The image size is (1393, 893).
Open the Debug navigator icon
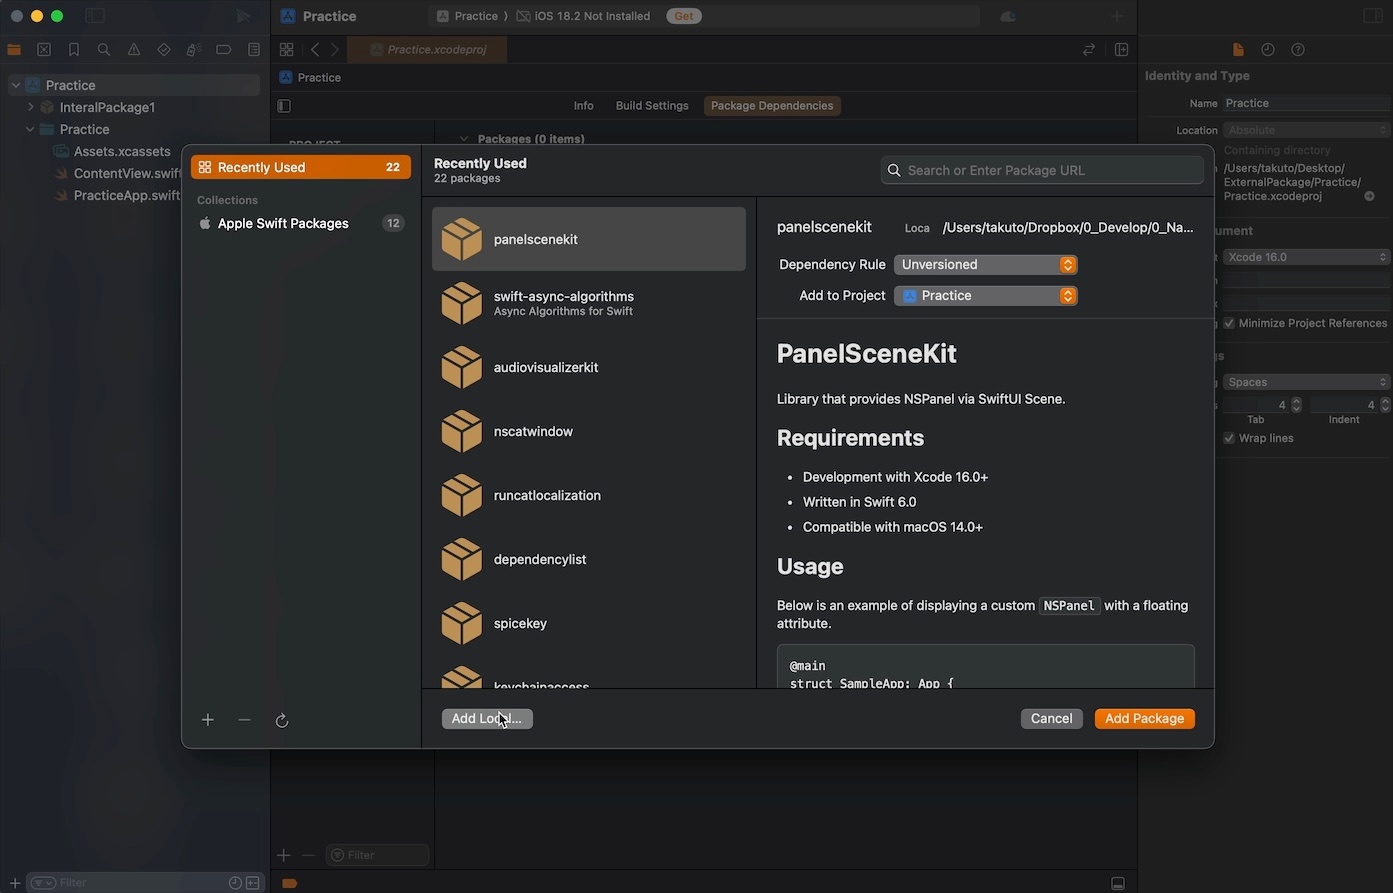coord(194,49)
